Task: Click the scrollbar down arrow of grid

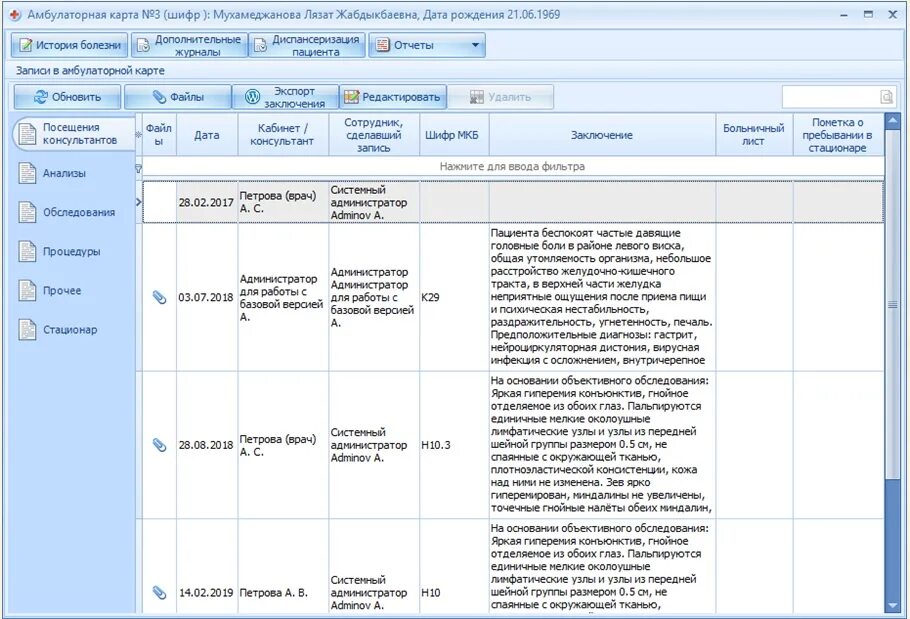Action: coord(893,605)
